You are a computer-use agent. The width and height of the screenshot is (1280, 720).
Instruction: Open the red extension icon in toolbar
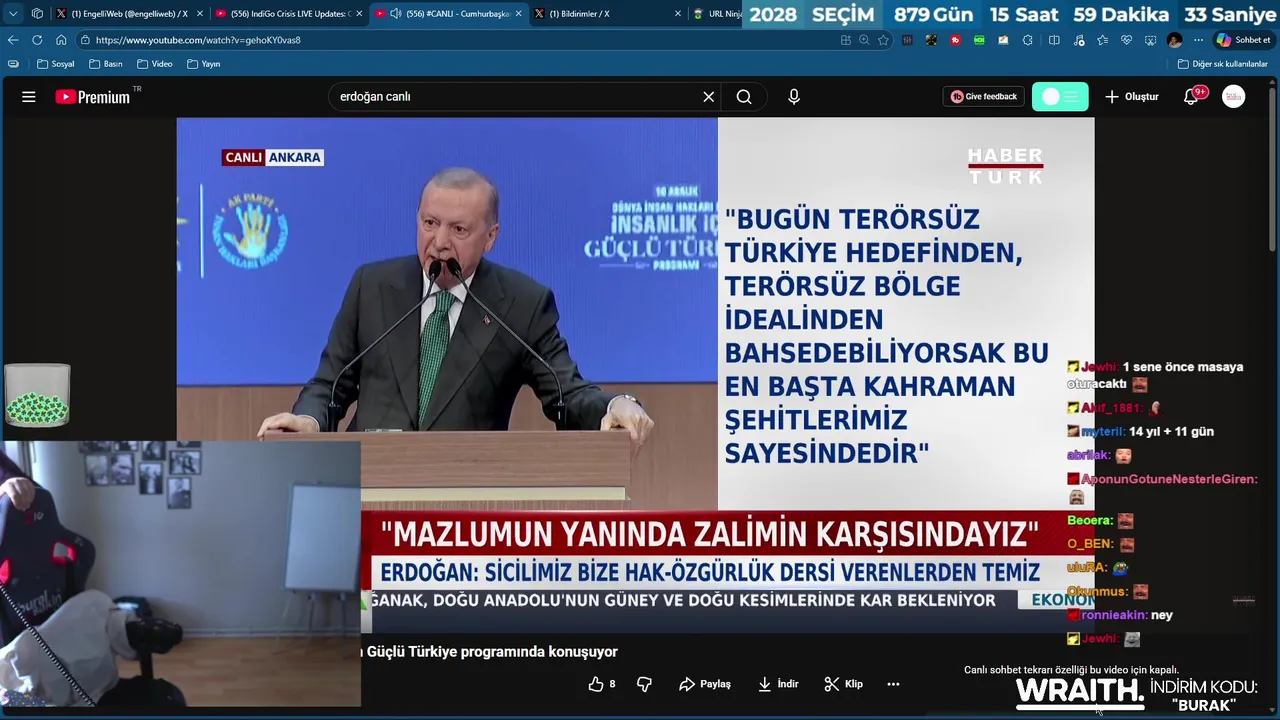pyautogui.click(x=955, y=40)
